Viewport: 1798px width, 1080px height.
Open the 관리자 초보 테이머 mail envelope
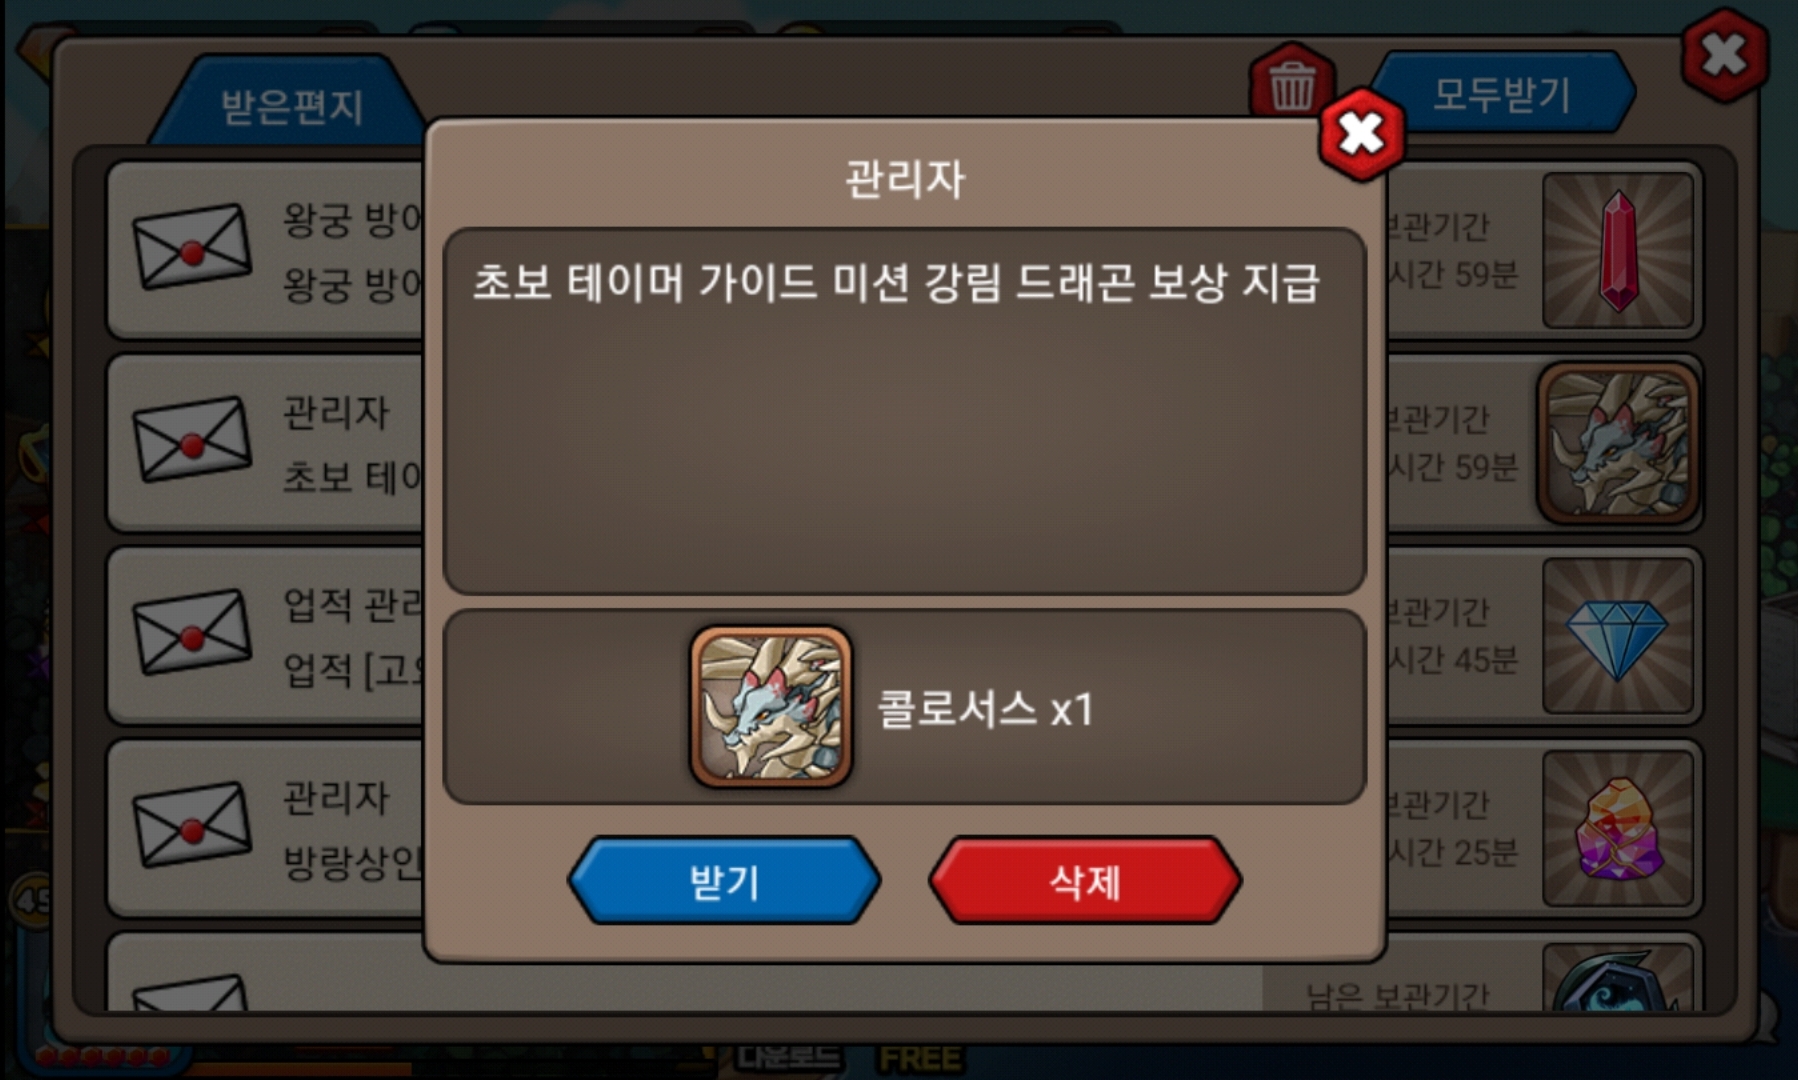pyautogui.click(x=192, y=440)
